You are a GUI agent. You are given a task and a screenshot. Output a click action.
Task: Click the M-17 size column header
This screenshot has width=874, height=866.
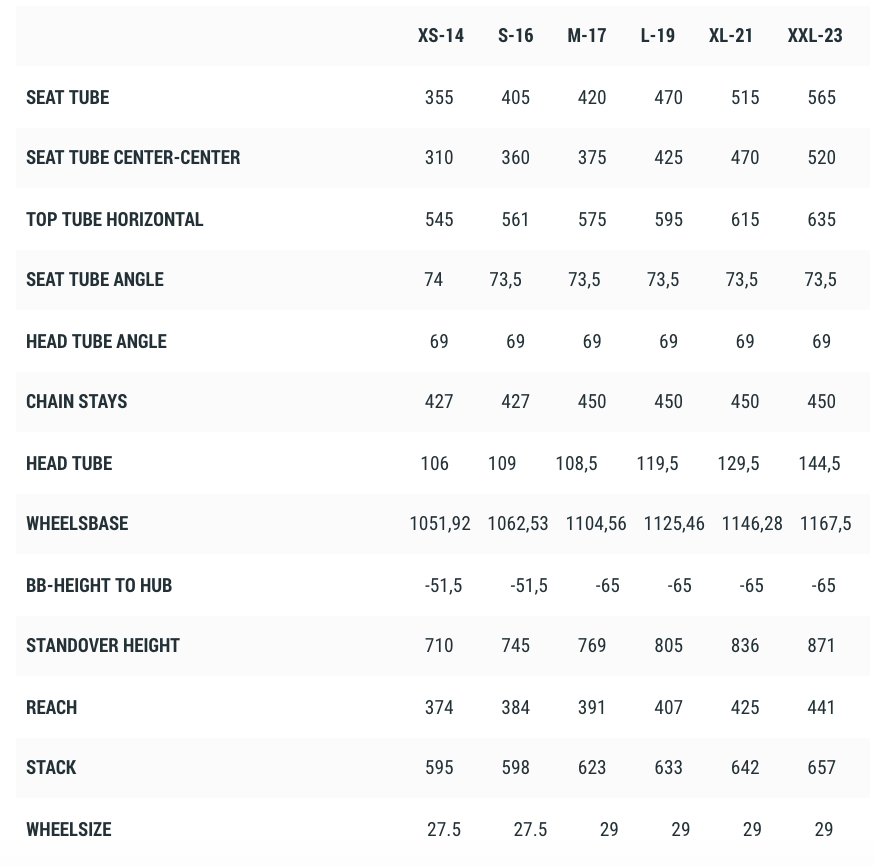pos(586,36)
